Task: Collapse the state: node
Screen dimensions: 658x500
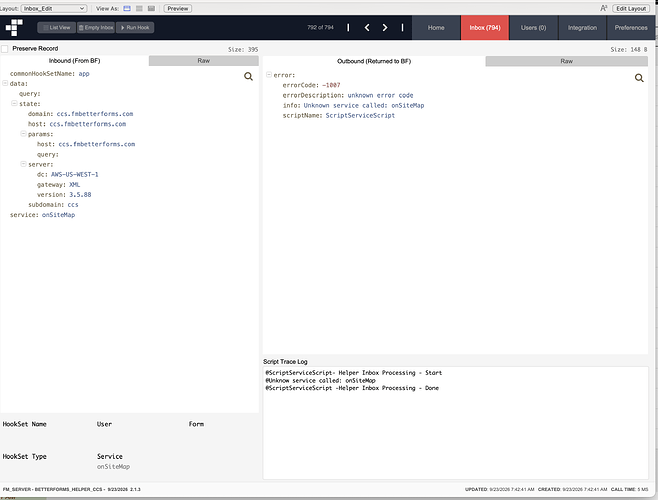Action: tap(14, 103)
